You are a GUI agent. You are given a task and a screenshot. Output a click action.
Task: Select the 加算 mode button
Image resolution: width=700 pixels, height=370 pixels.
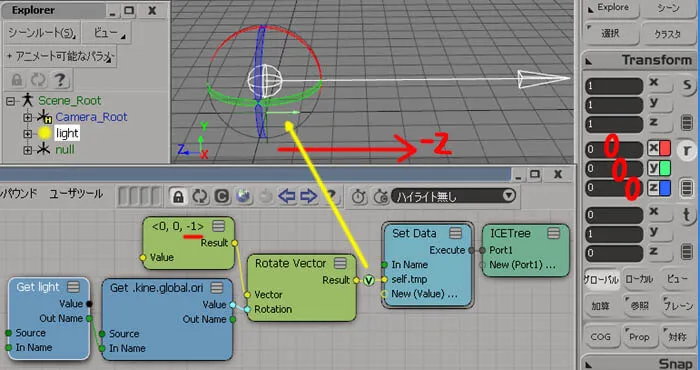click(x=601, y=306)
